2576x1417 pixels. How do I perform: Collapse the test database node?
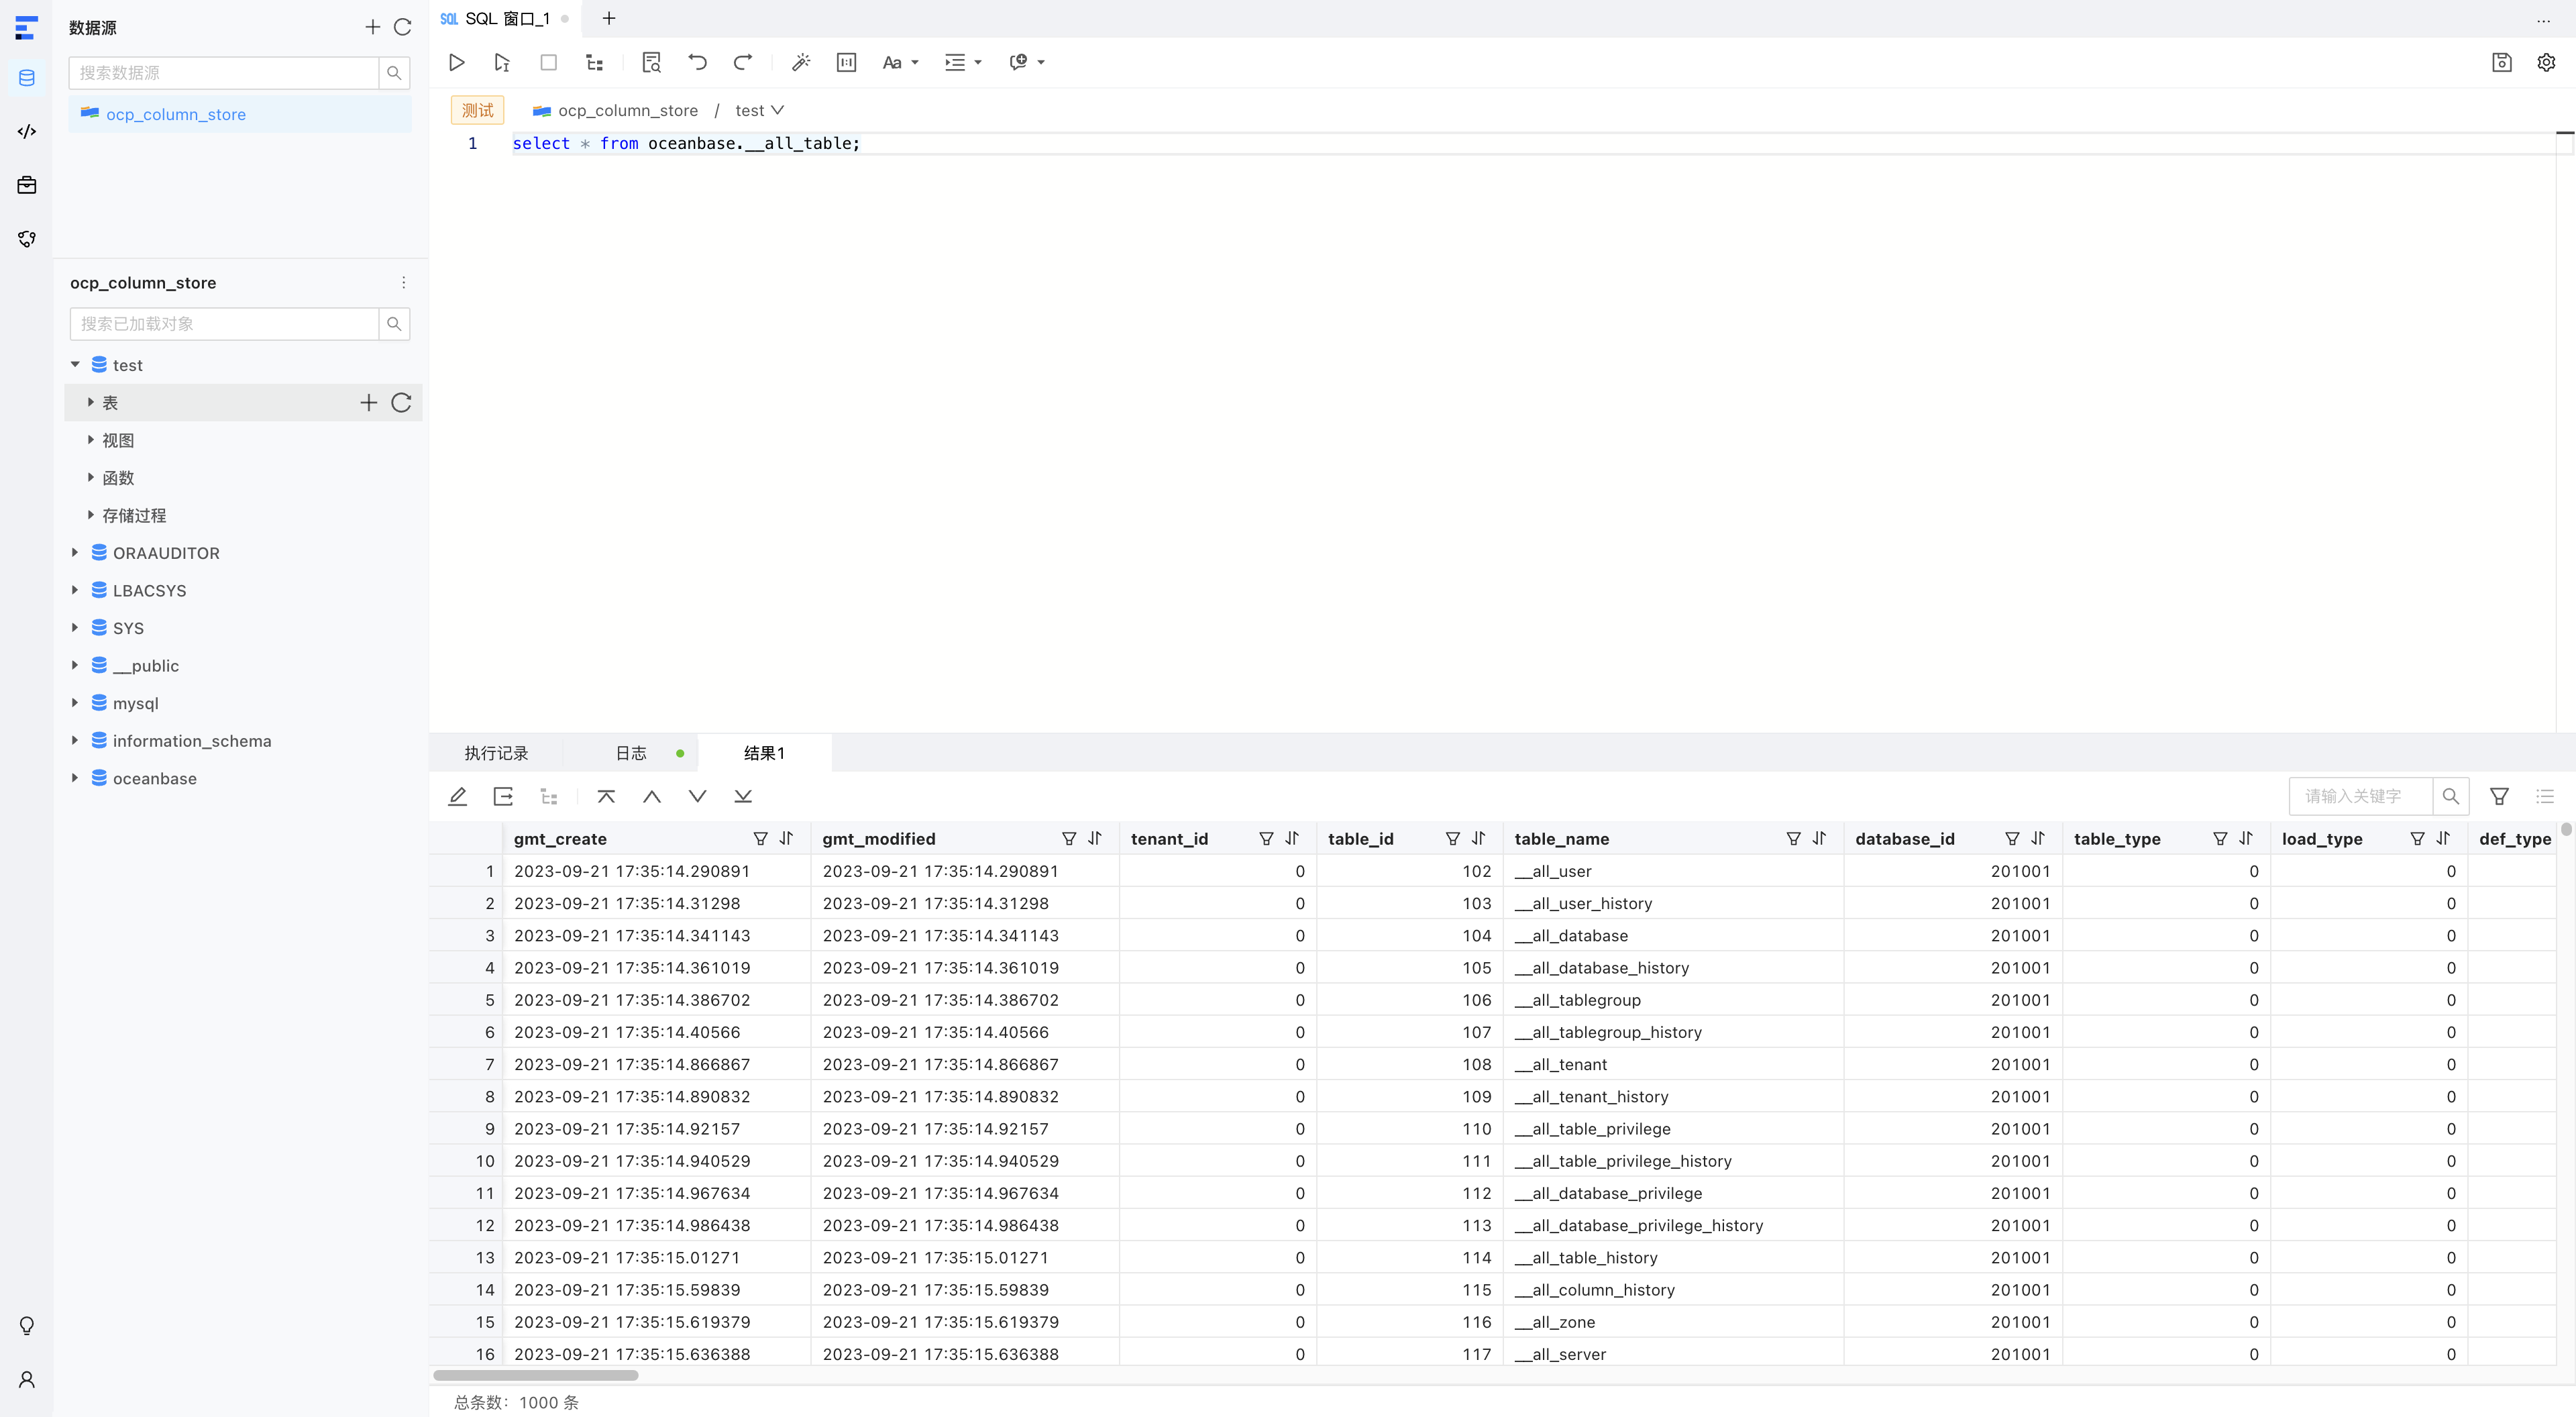(x=75, y=364)
